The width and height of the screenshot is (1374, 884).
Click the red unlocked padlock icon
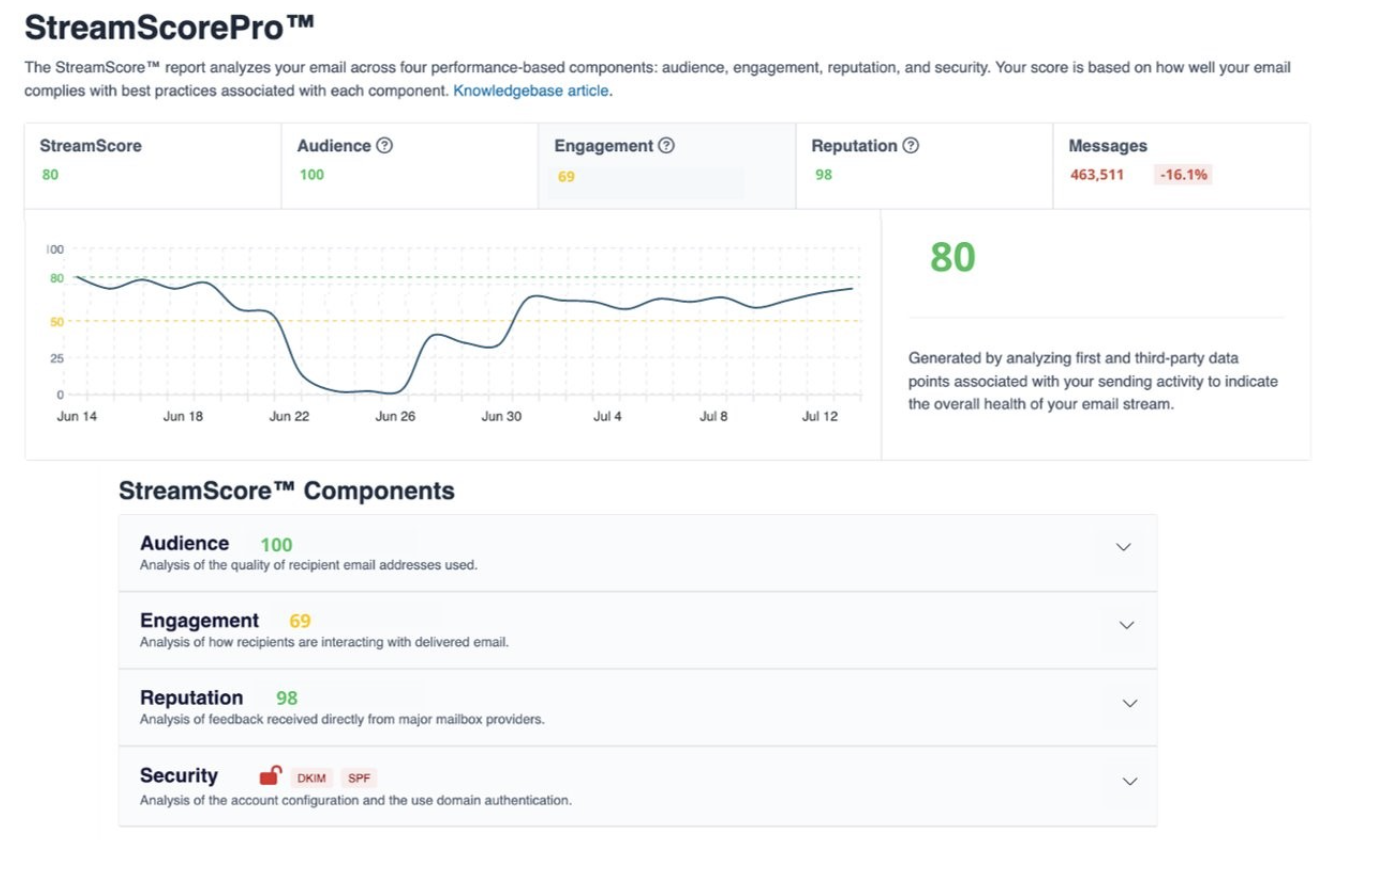click(270, 775)
